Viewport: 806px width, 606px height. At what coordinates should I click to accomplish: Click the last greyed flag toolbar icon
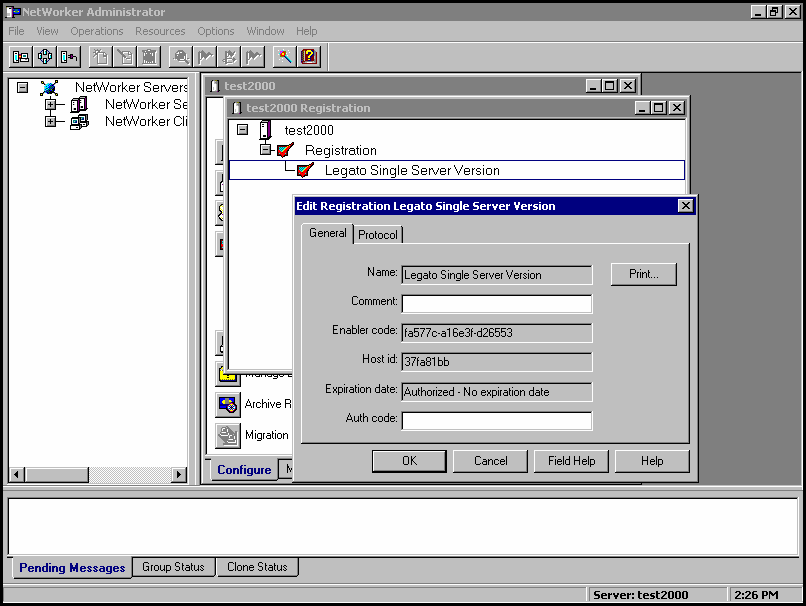[x=253, y=57]
